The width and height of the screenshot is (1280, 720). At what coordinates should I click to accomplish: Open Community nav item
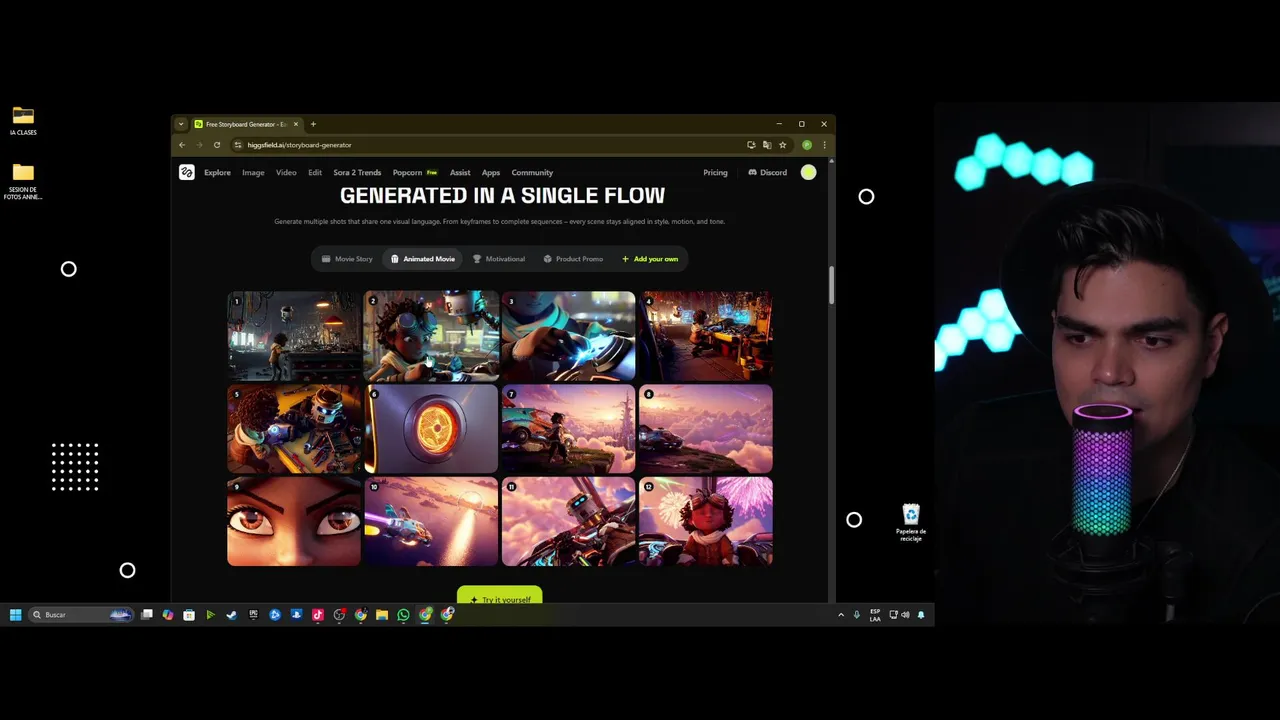pos(532,172)
